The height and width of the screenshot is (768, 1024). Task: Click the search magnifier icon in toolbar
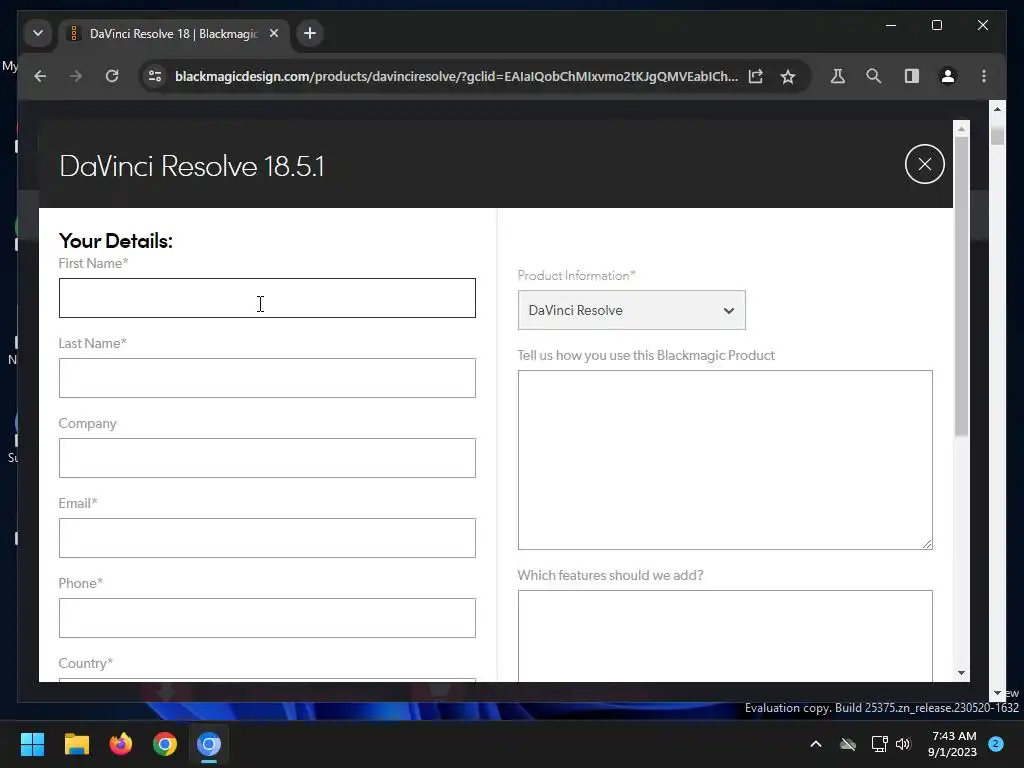point(873,76)
